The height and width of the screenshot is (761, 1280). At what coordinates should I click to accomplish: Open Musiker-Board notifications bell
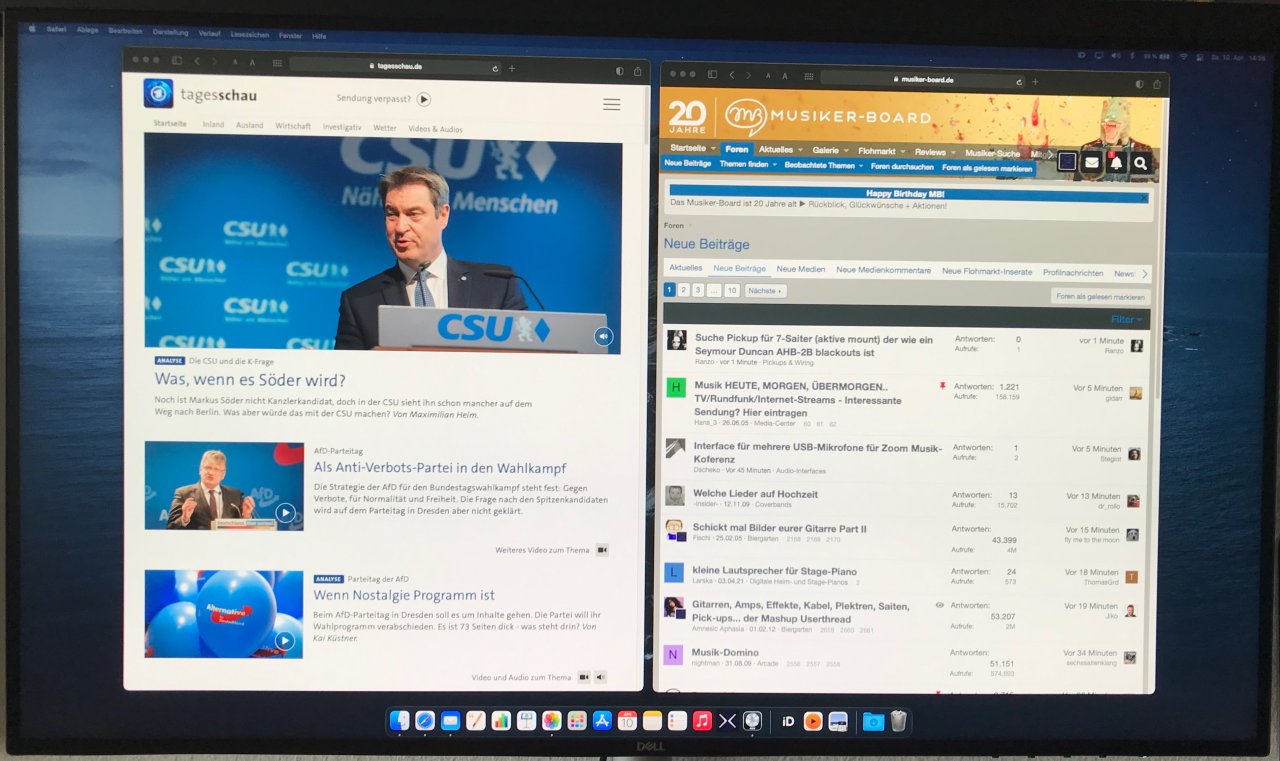pos(1116,163)
